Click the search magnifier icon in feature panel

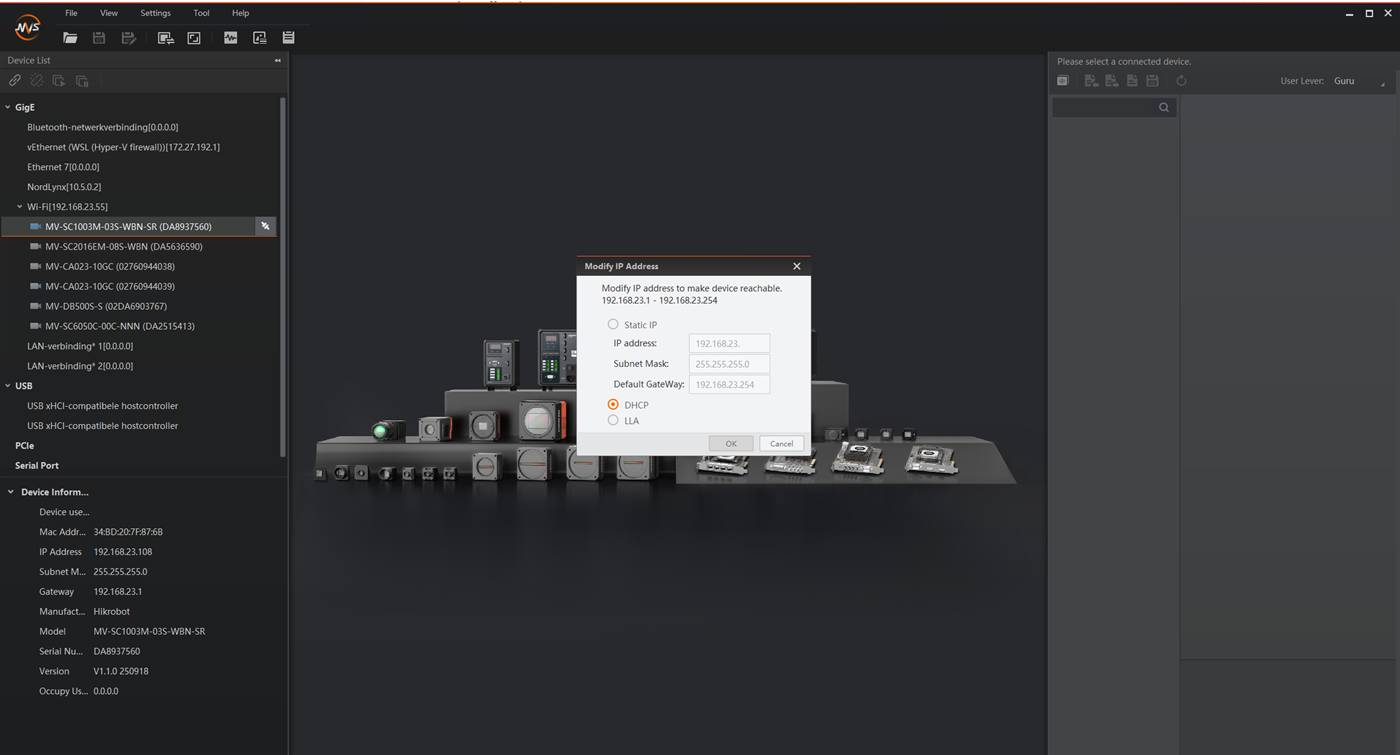[x=1164, y=107]
